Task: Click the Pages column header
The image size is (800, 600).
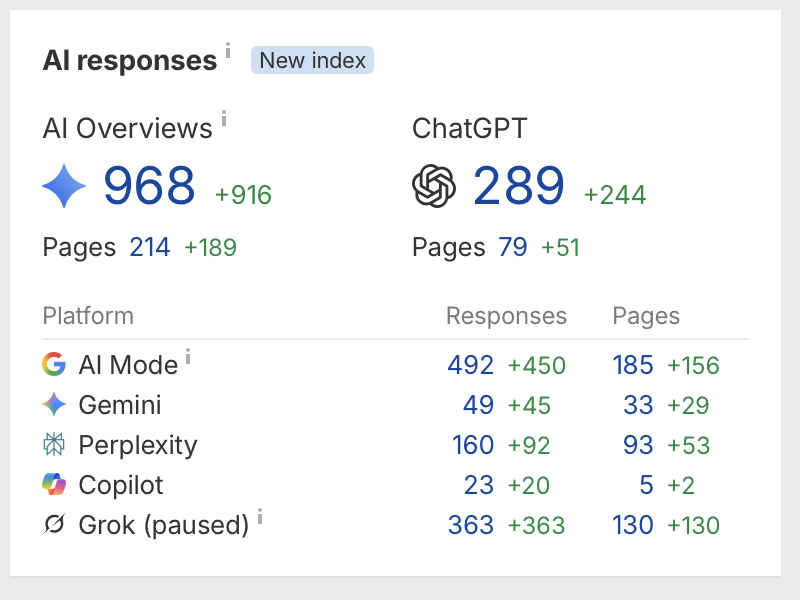Action: coord(646,316)
